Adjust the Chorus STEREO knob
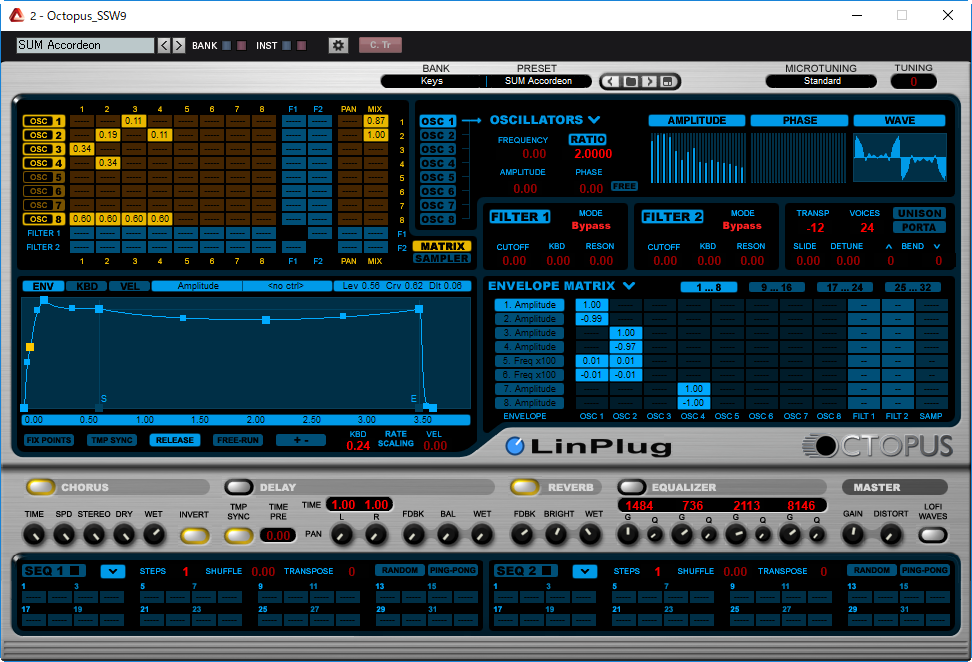This screenshot has width=972, height=662. pos(94,535)
